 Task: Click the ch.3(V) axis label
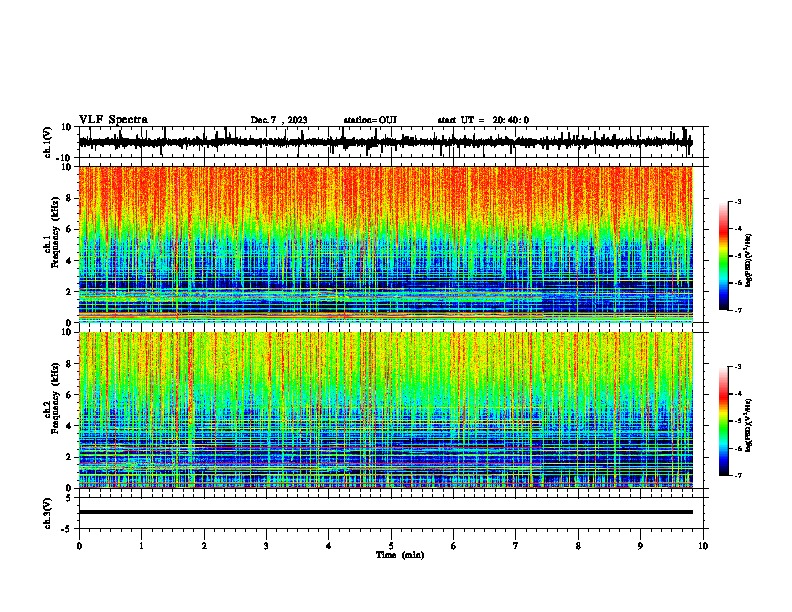48,513
